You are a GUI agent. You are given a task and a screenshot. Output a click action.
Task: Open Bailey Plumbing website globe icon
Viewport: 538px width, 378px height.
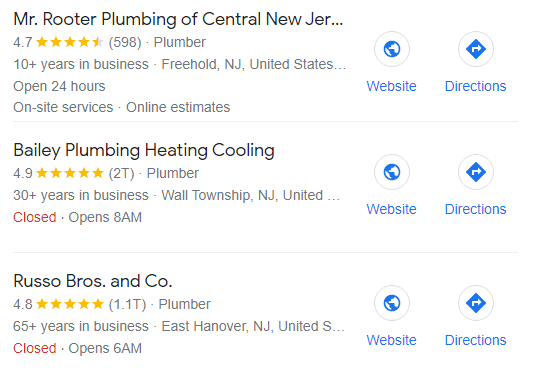(392, 172)
